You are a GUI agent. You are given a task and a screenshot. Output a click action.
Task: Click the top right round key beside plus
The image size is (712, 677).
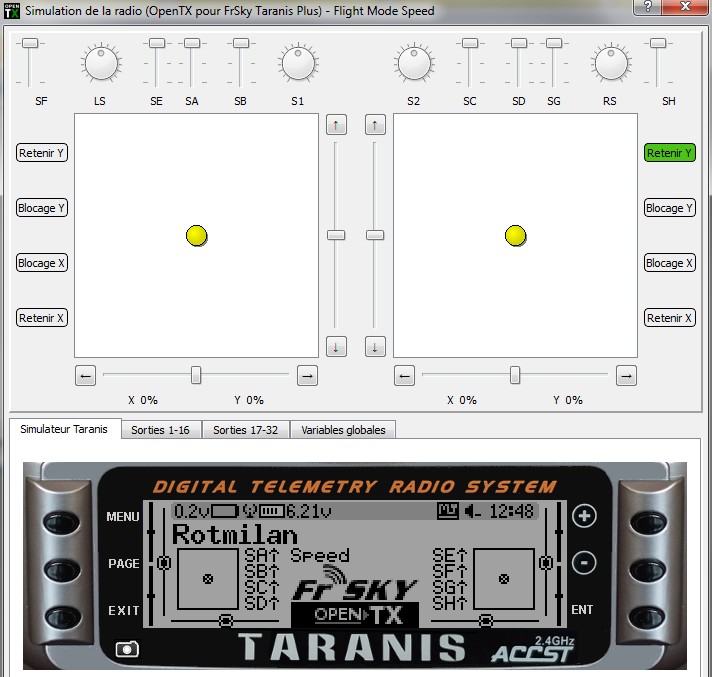click(x=648, y=521)
